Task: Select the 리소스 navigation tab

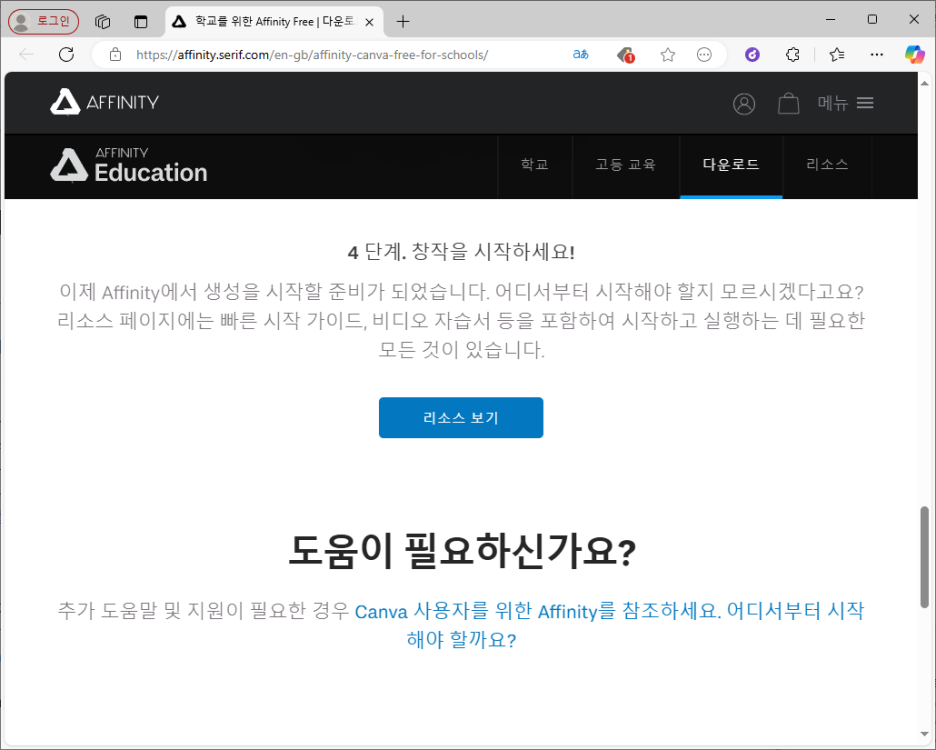Action: (x=827, y=165)
